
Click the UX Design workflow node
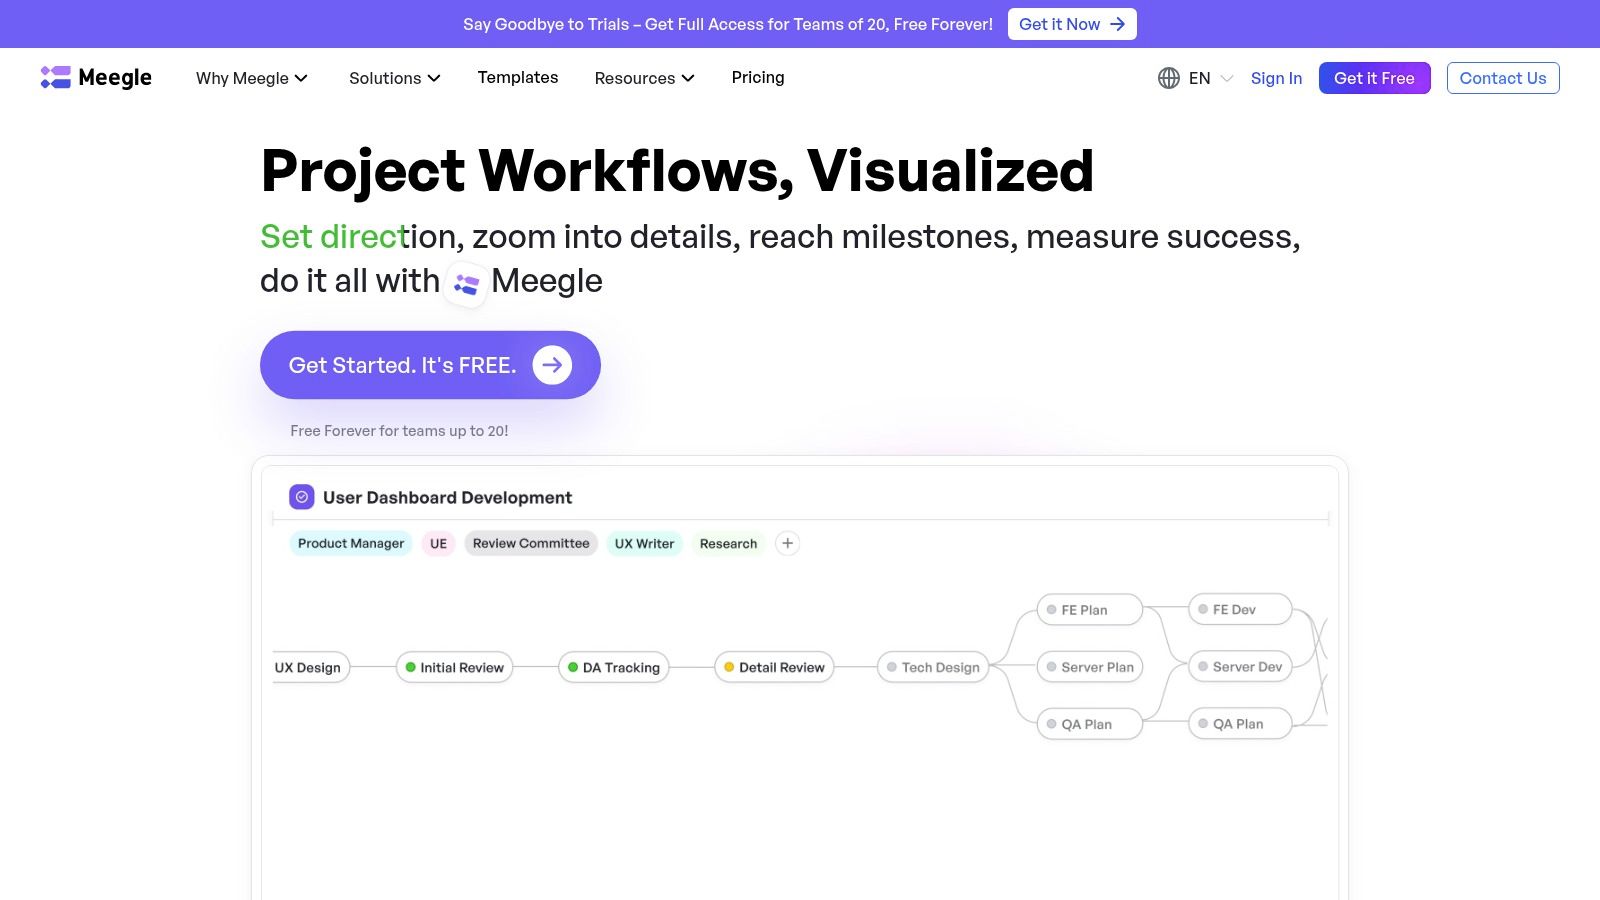[x=310, y=667]
